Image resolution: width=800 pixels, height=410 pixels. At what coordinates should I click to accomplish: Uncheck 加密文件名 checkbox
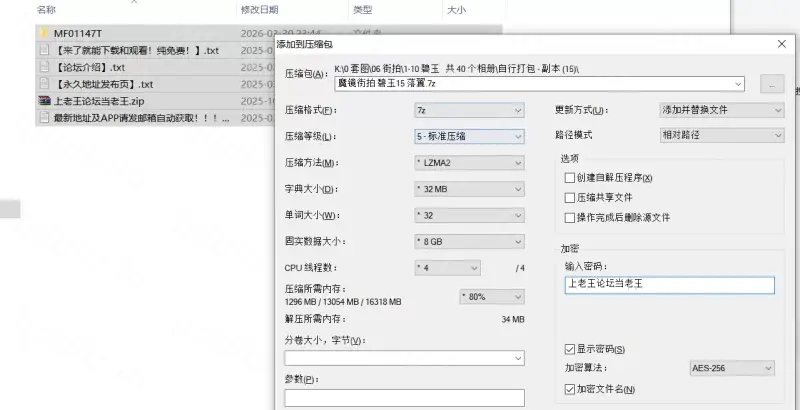click(x=570, y=390)
